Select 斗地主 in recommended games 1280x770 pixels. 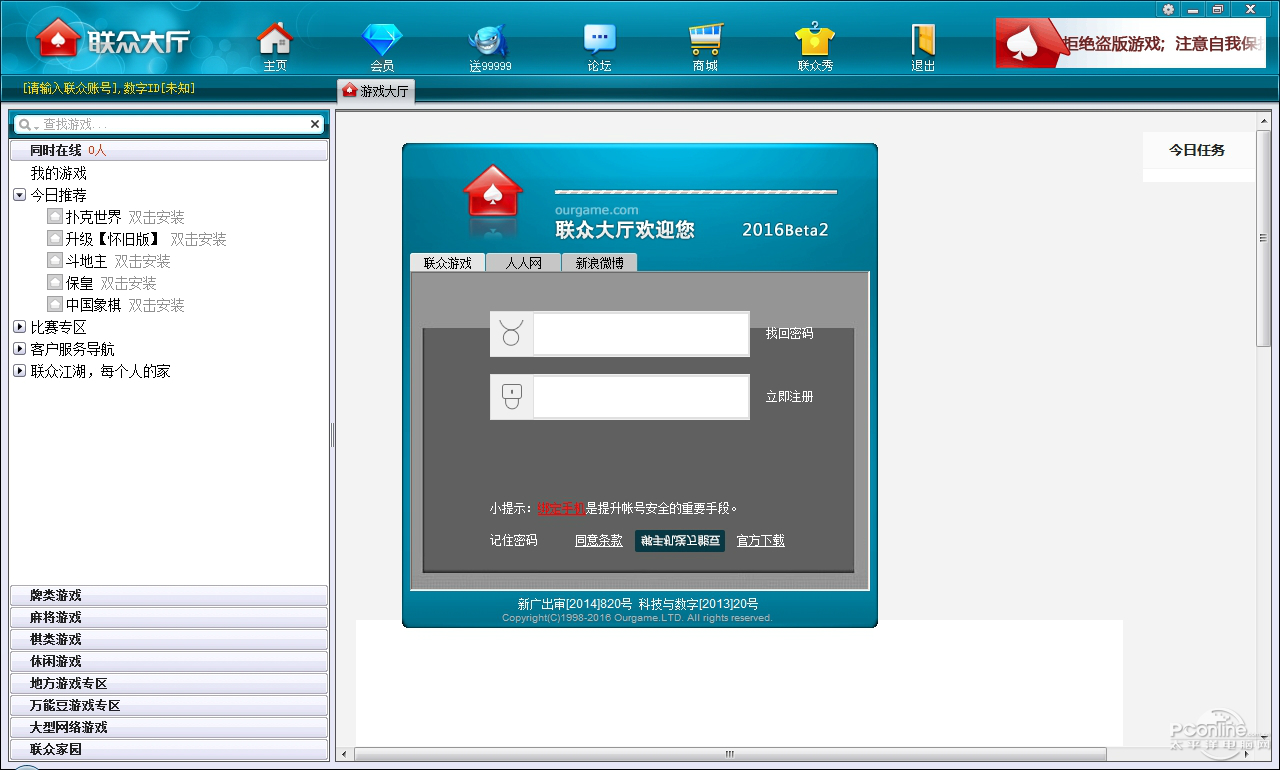pos(86,261)
